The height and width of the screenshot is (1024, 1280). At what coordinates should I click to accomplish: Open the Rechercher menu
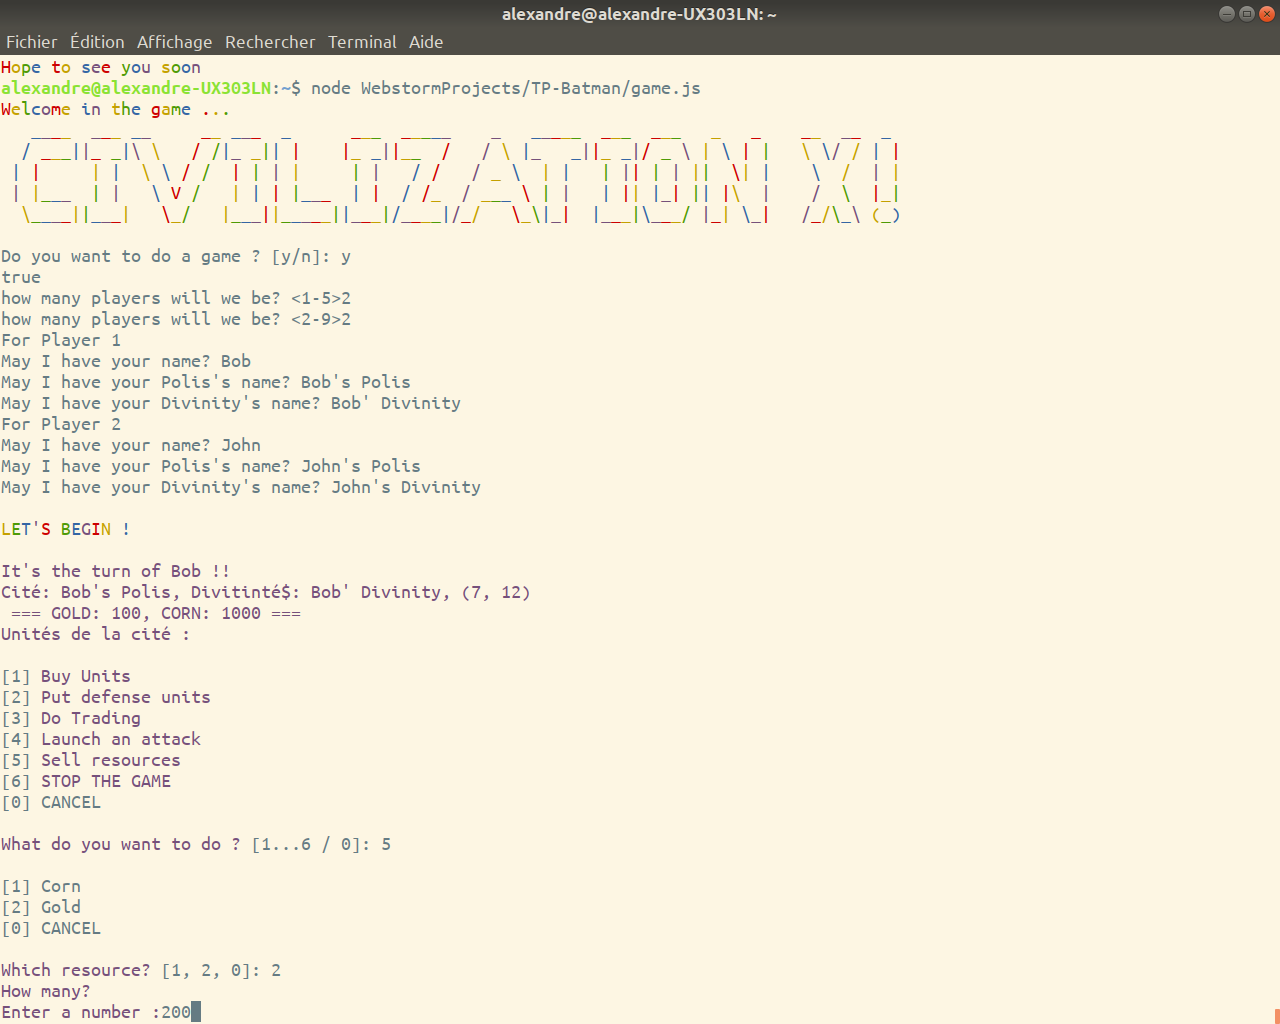[270, 42]
